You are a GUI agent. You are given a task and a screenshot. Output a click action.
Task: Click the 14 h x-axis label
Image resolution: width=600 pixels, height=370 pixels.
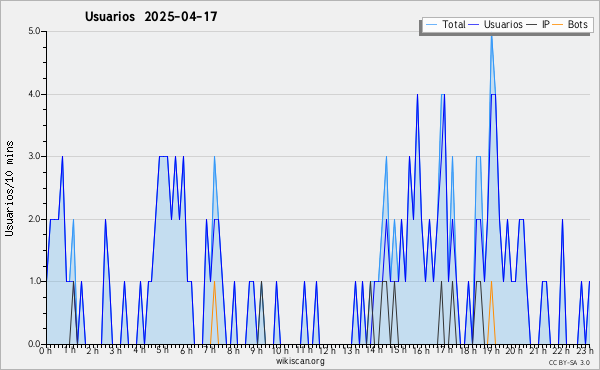(x=374, y=350)
